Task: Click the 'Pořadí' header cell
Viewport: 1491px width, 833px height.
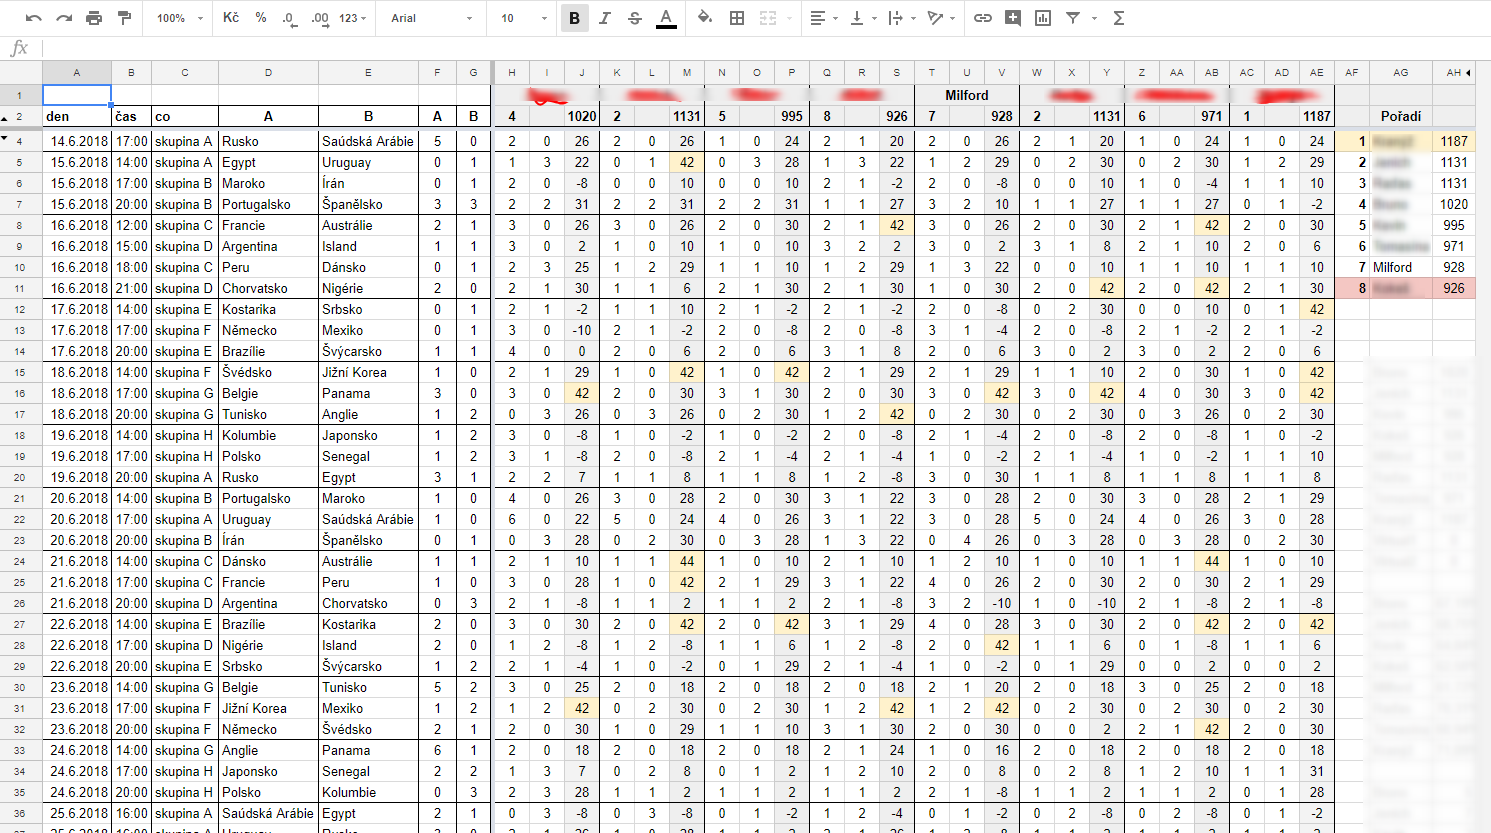Action: click(1401, 116)
